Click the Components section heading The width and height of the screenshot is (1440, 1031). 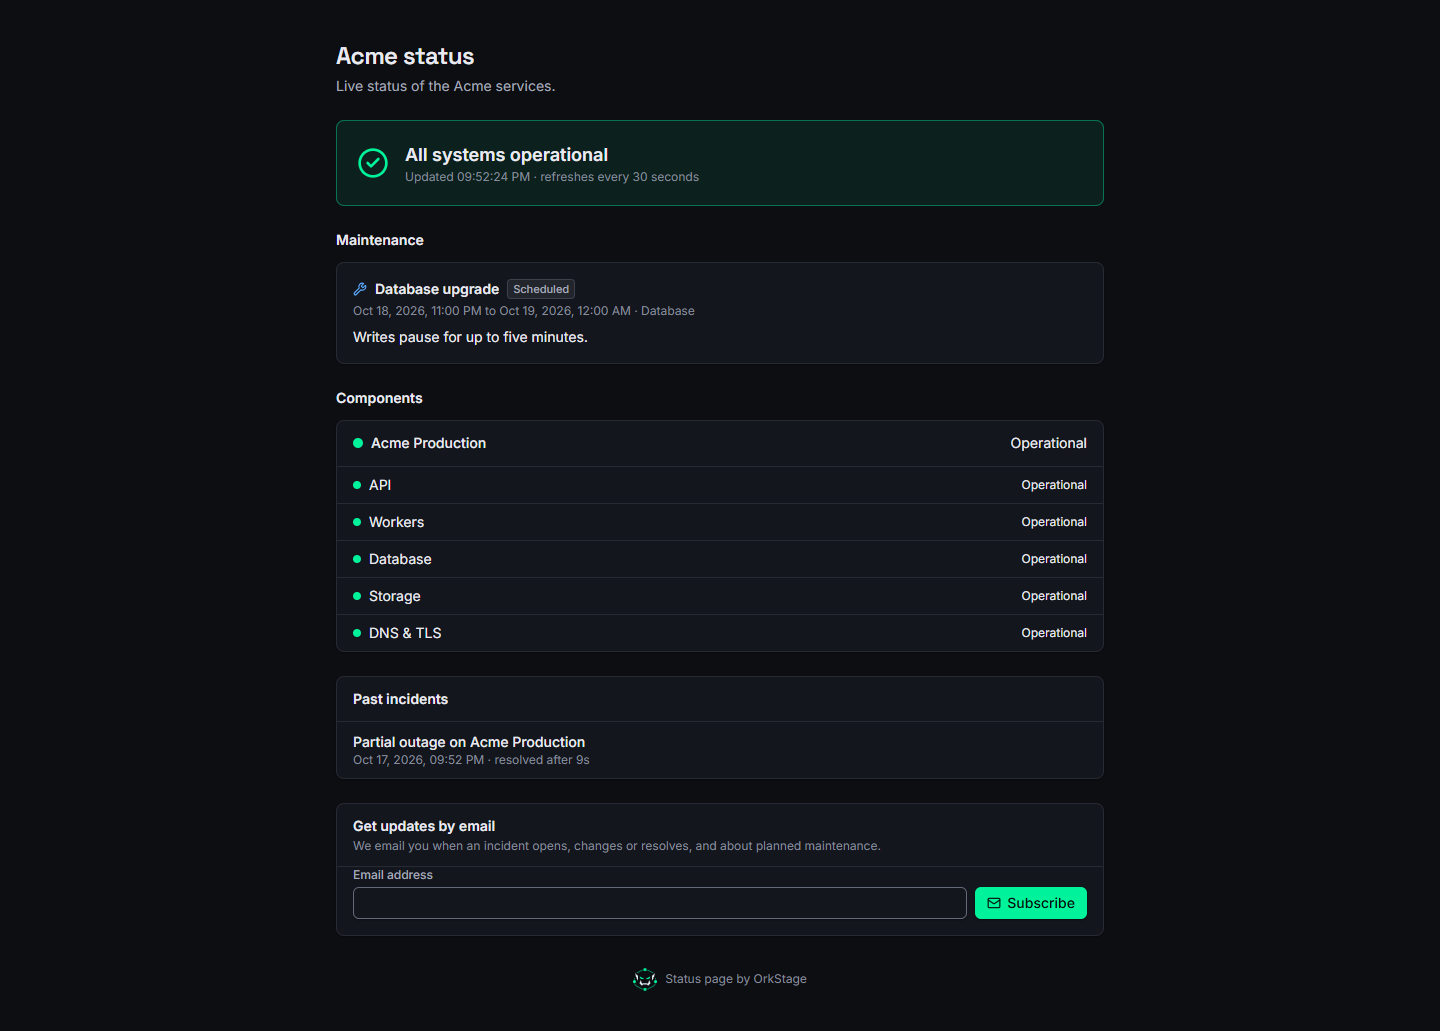click(x=379, y=398)
